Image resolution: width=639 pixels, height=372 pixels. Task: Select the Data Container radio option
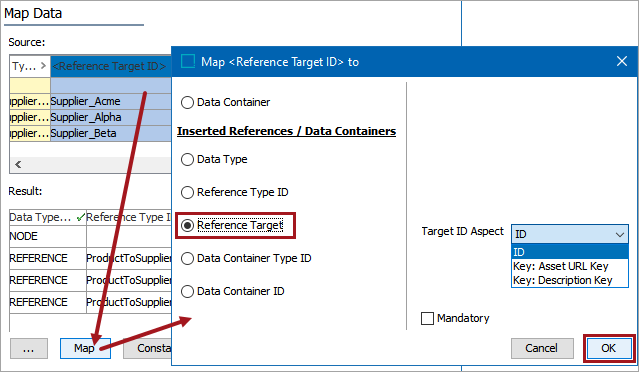(x=187, y=102)
